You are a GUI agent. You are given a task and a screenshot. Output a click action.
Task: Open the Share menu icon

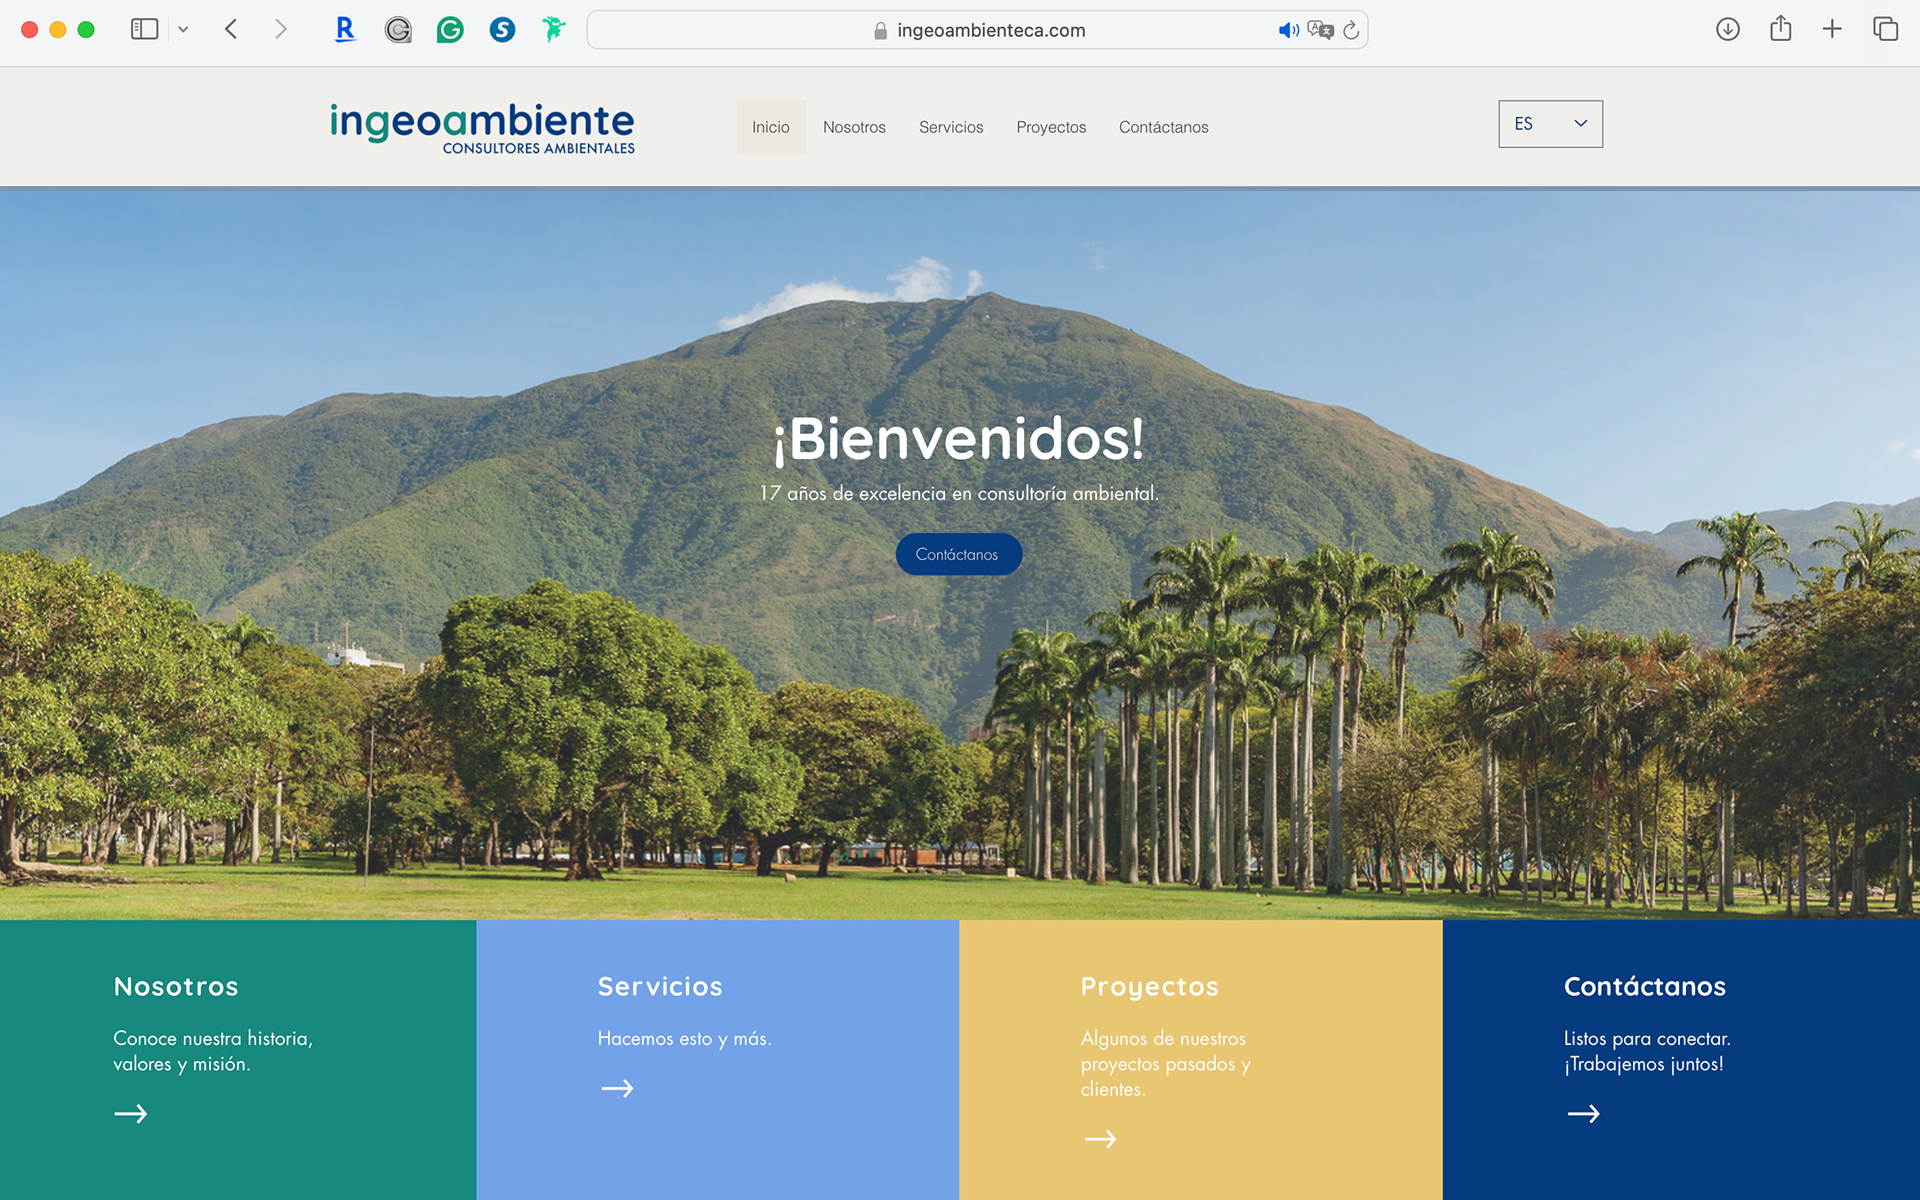tap(1780, 30)
